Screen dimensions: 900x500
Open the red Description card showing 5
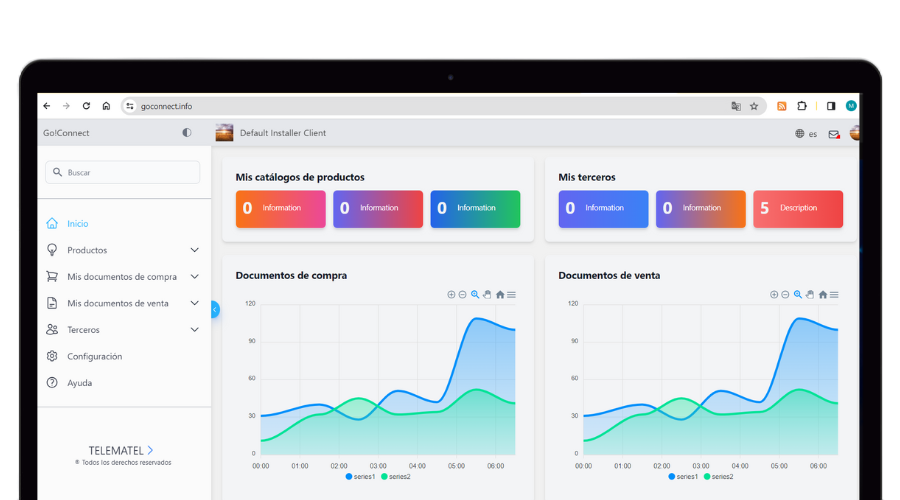tap(798, 209)
